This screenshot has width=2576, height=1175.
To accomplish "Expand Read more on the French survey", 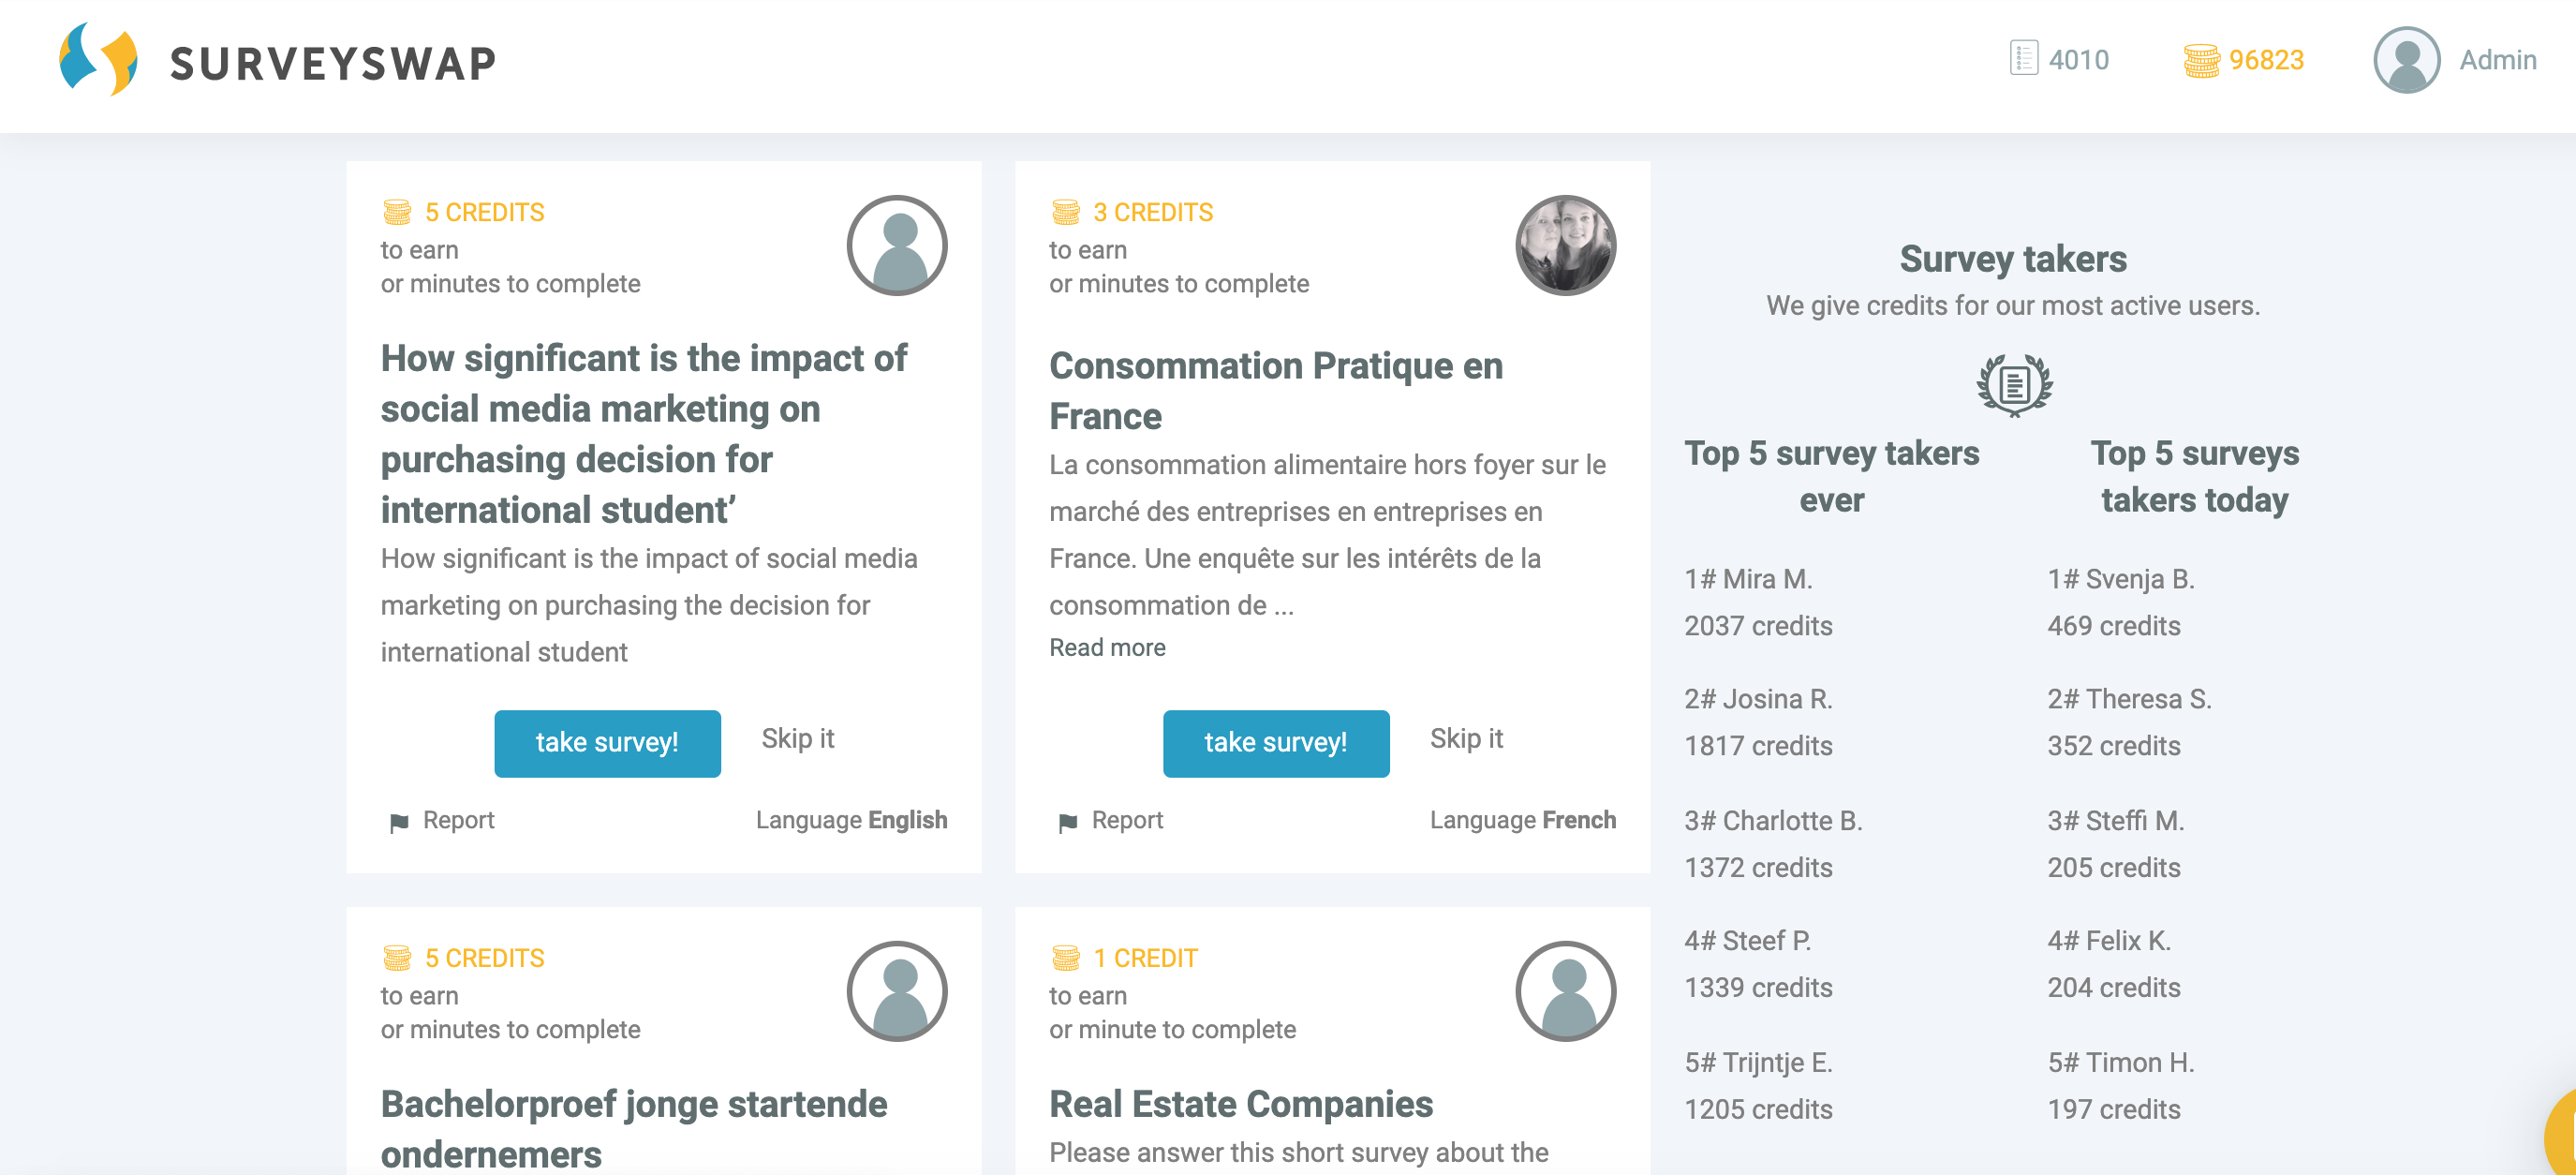I will point(1107,648).
